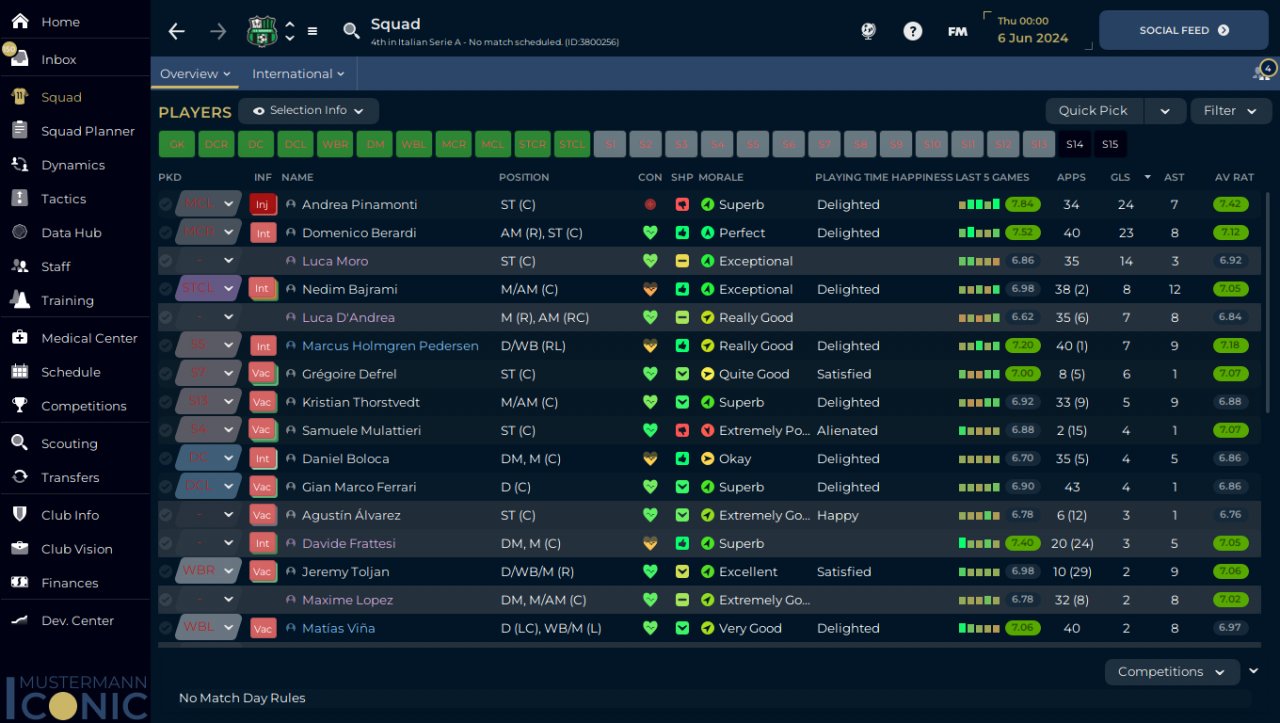
Task: Tick the pick checkbox for Andrea Pinamonti
Action: point(166,204)
